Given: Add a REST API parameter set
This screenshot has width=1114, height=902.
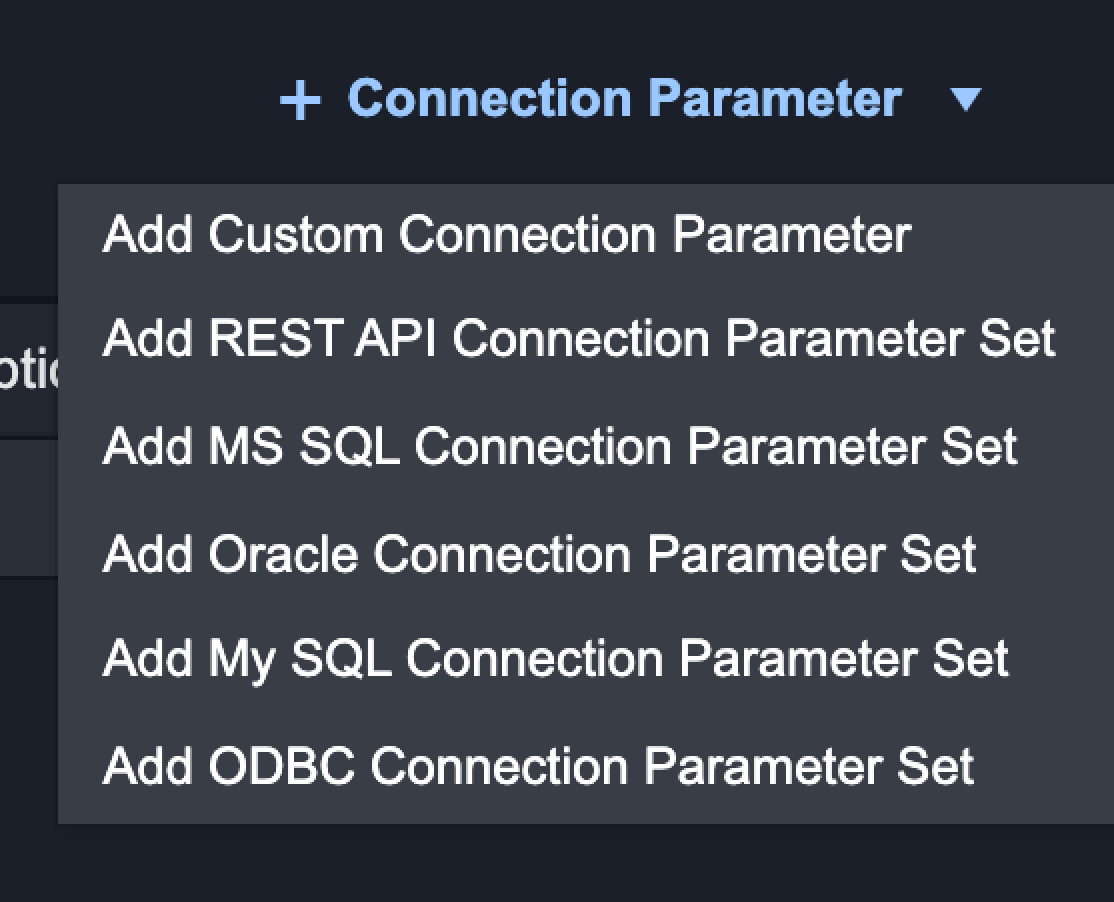Looking at the screenshot, I should coord(578,340).
